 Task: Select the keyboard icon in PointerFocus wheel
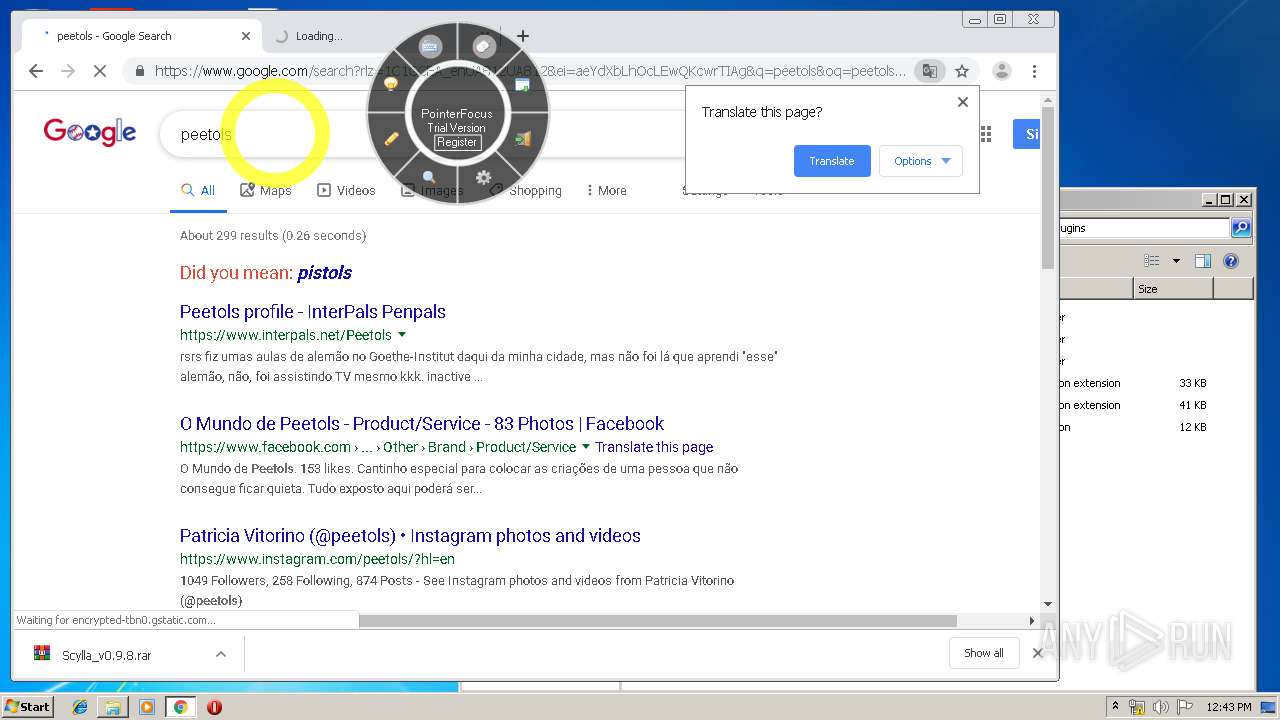click(430, 46)
